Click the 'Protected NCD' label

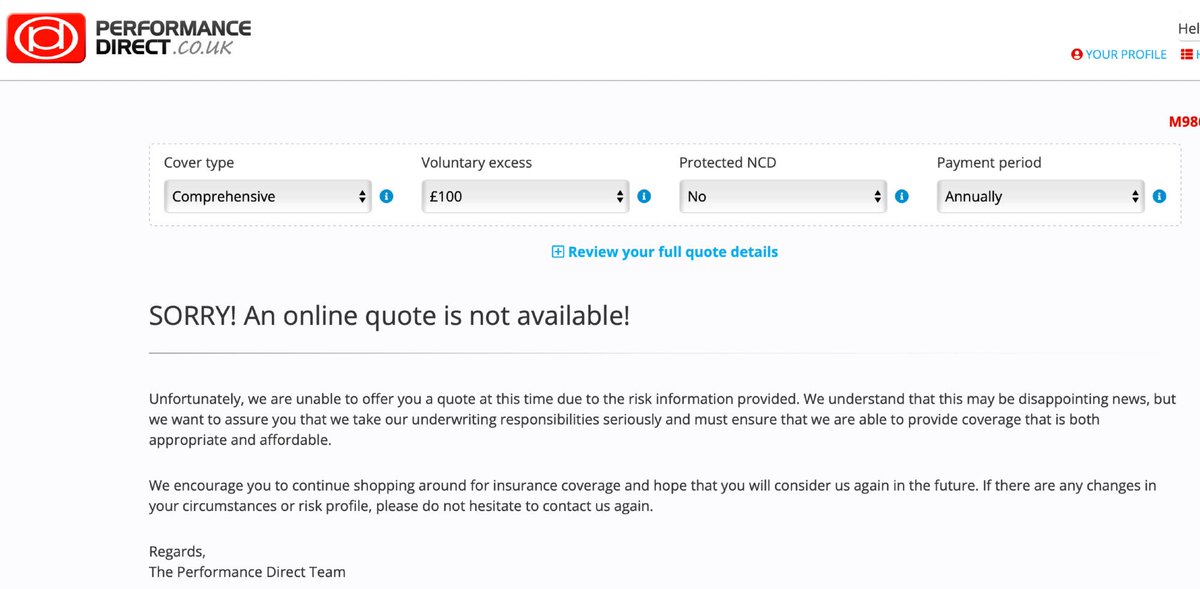click(728, 163)
